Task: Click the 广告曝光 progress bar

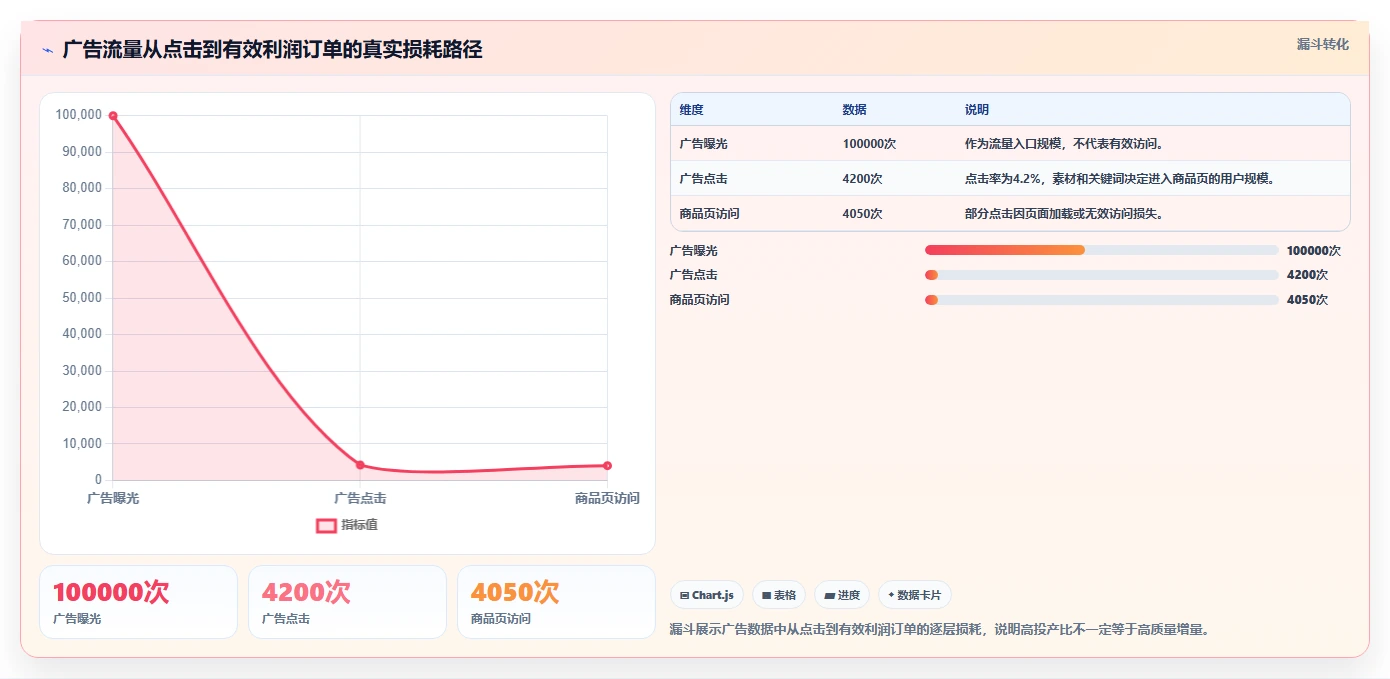Action: 1102,250
